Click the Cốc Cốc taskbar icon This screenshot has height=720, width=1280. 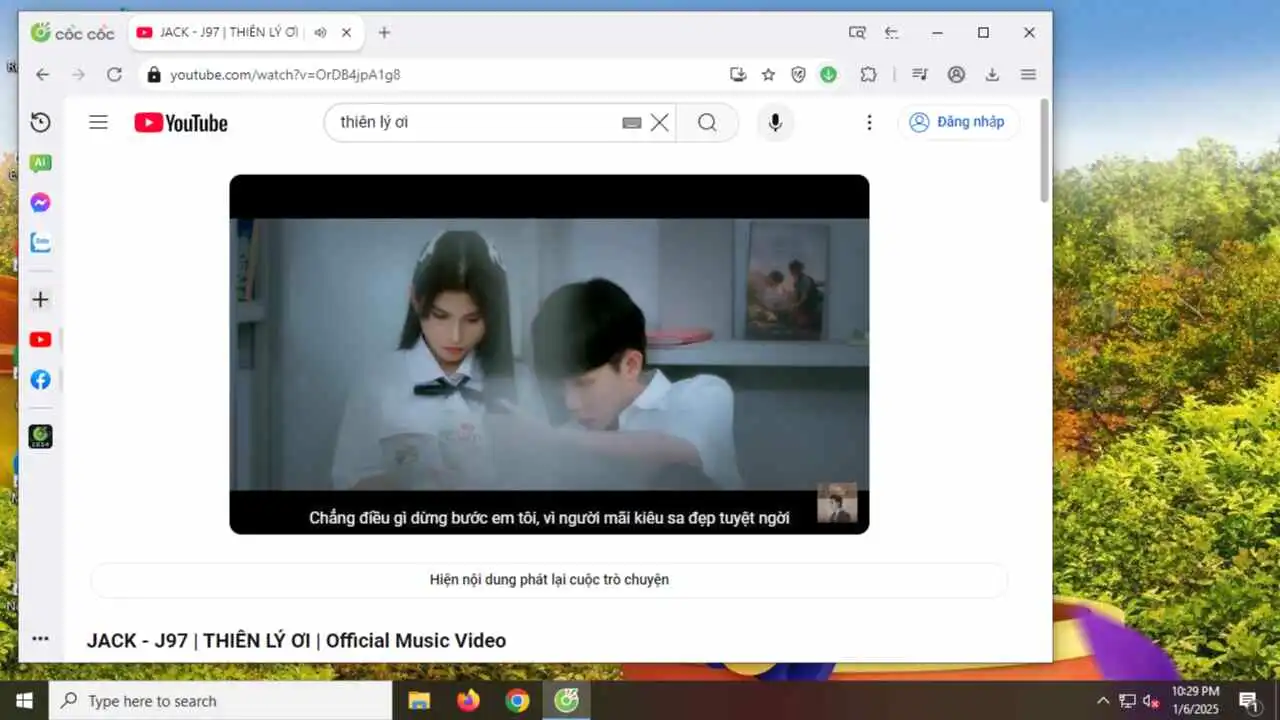[x=566, y=701]
